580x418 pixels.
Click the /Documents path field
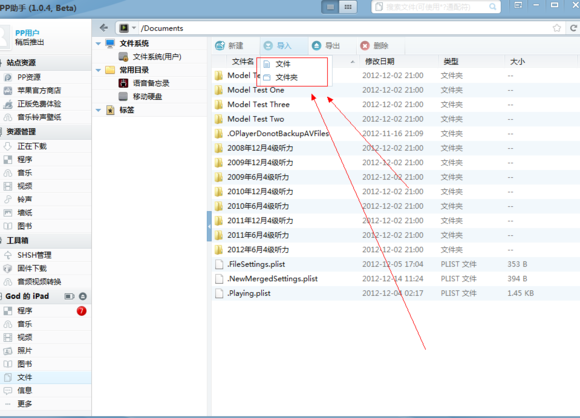tap(344, 28)
